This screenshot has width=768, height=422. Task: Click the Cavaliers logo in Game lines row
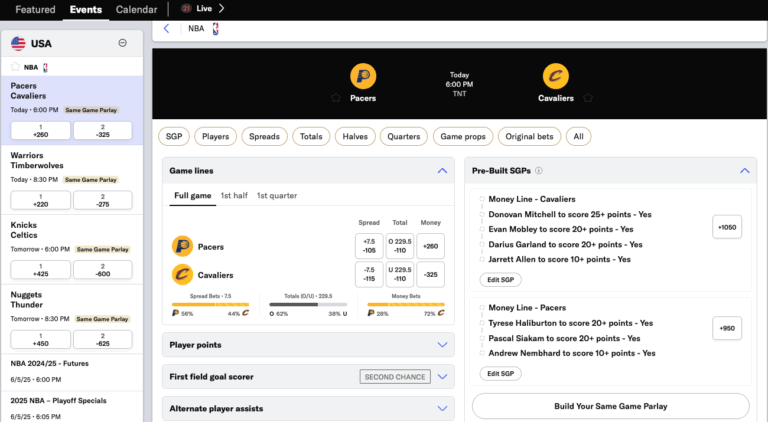(182, 275)
